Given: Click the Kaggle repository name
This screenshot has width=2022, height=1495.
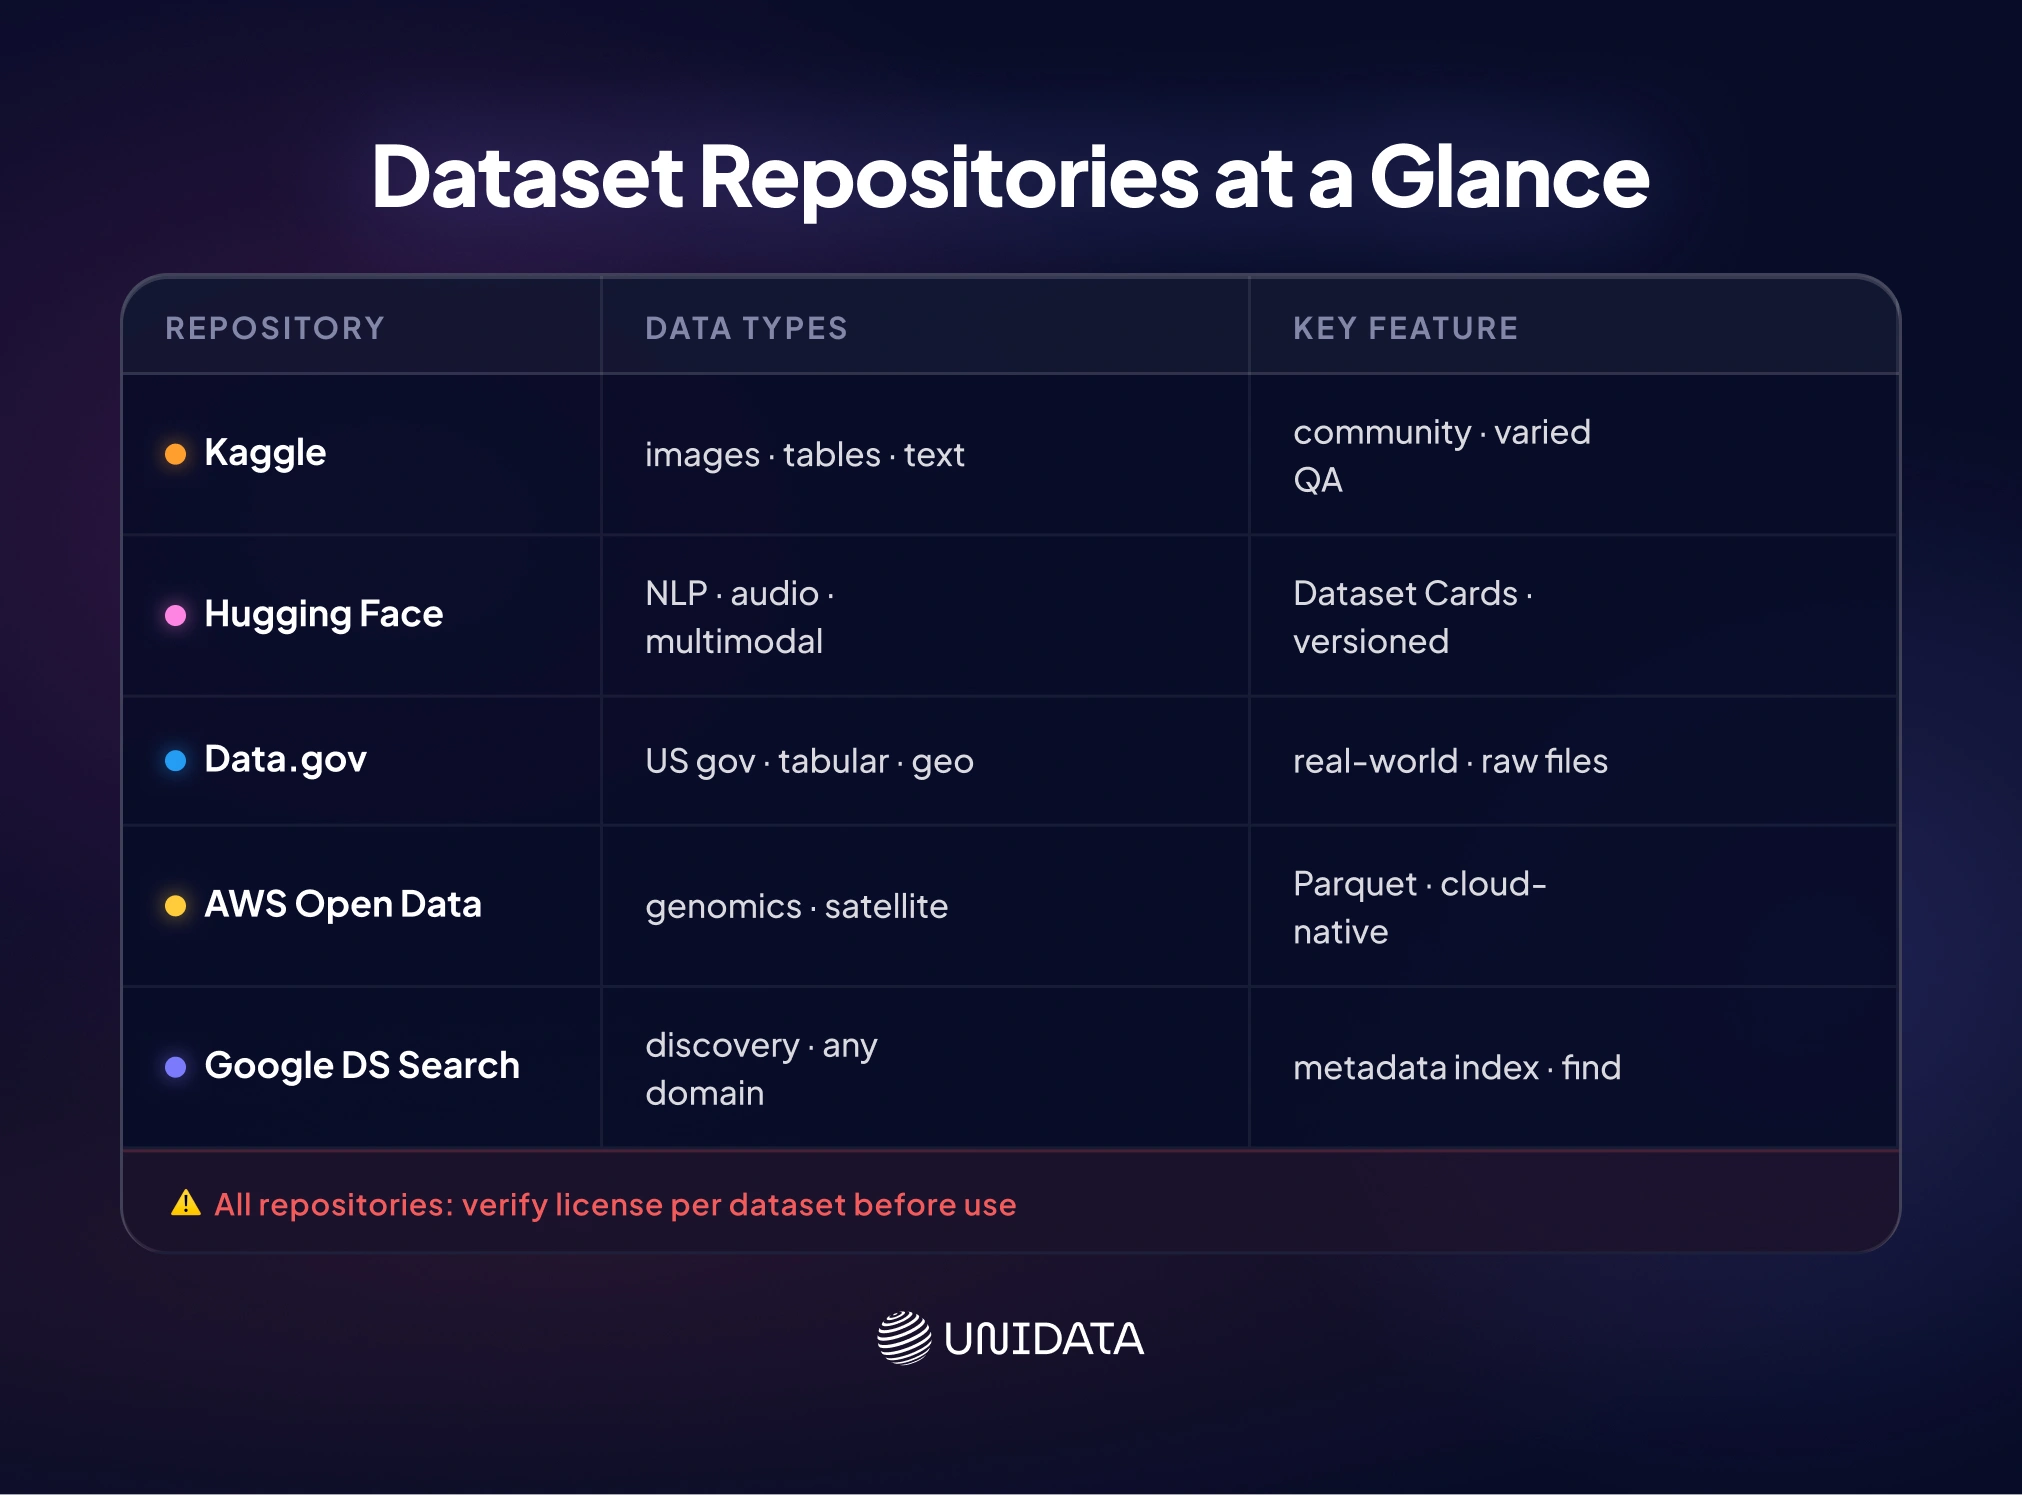Looking at the screenshot, I should [265, 453].
